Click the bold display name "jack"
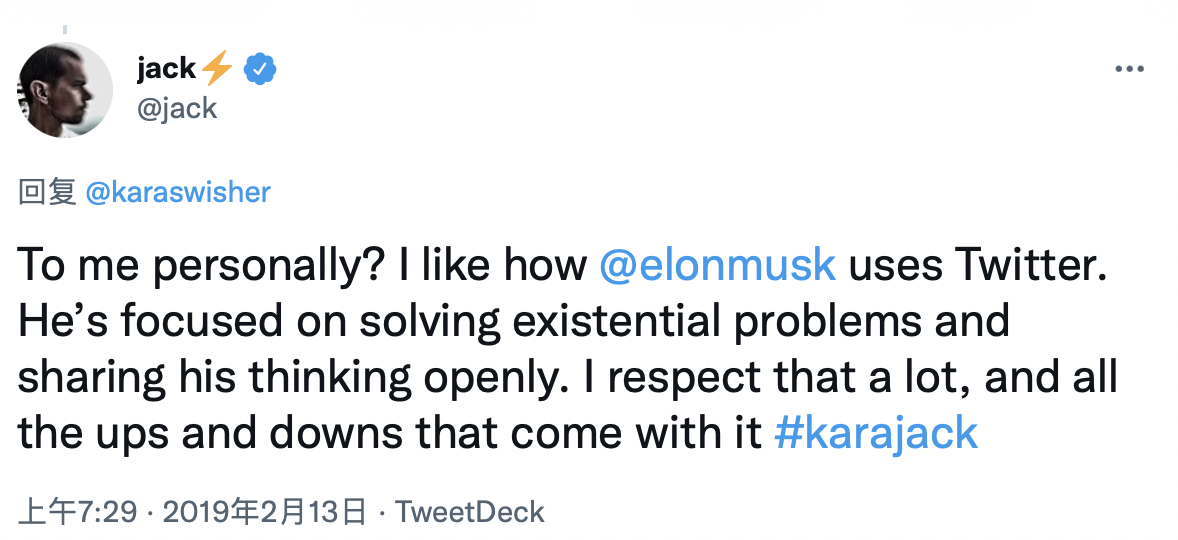This screenshot has width=1178, height=540. pos(166,70)
